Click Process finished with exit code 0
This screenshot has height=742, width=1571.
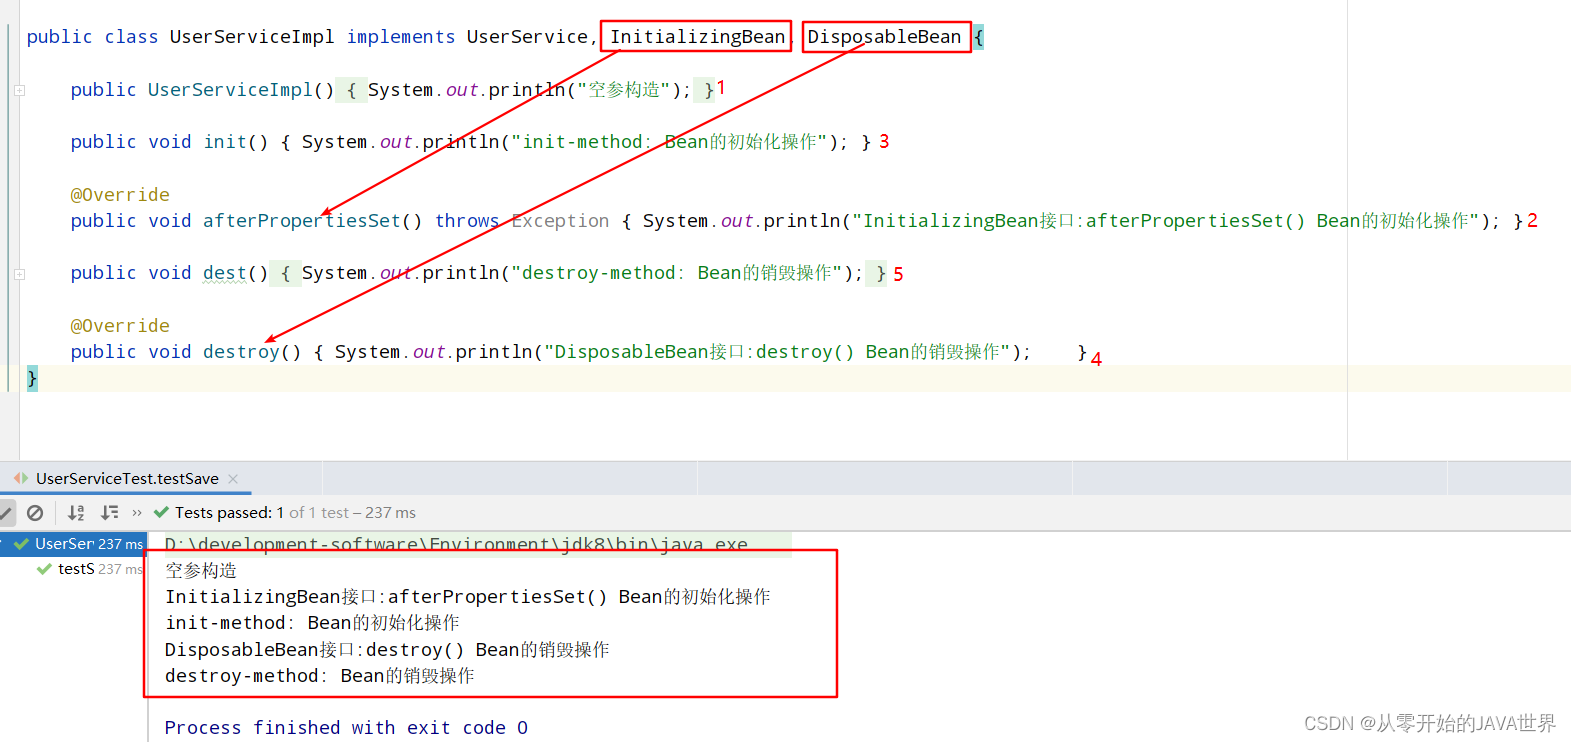point(346,728)
